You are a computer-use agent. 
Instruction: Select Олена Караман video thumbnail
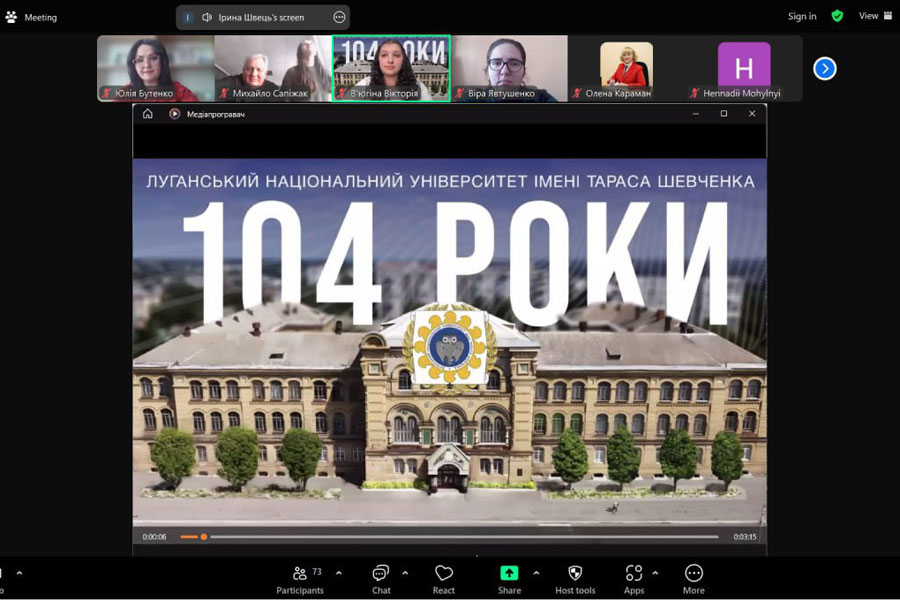[x=626, y=68]
